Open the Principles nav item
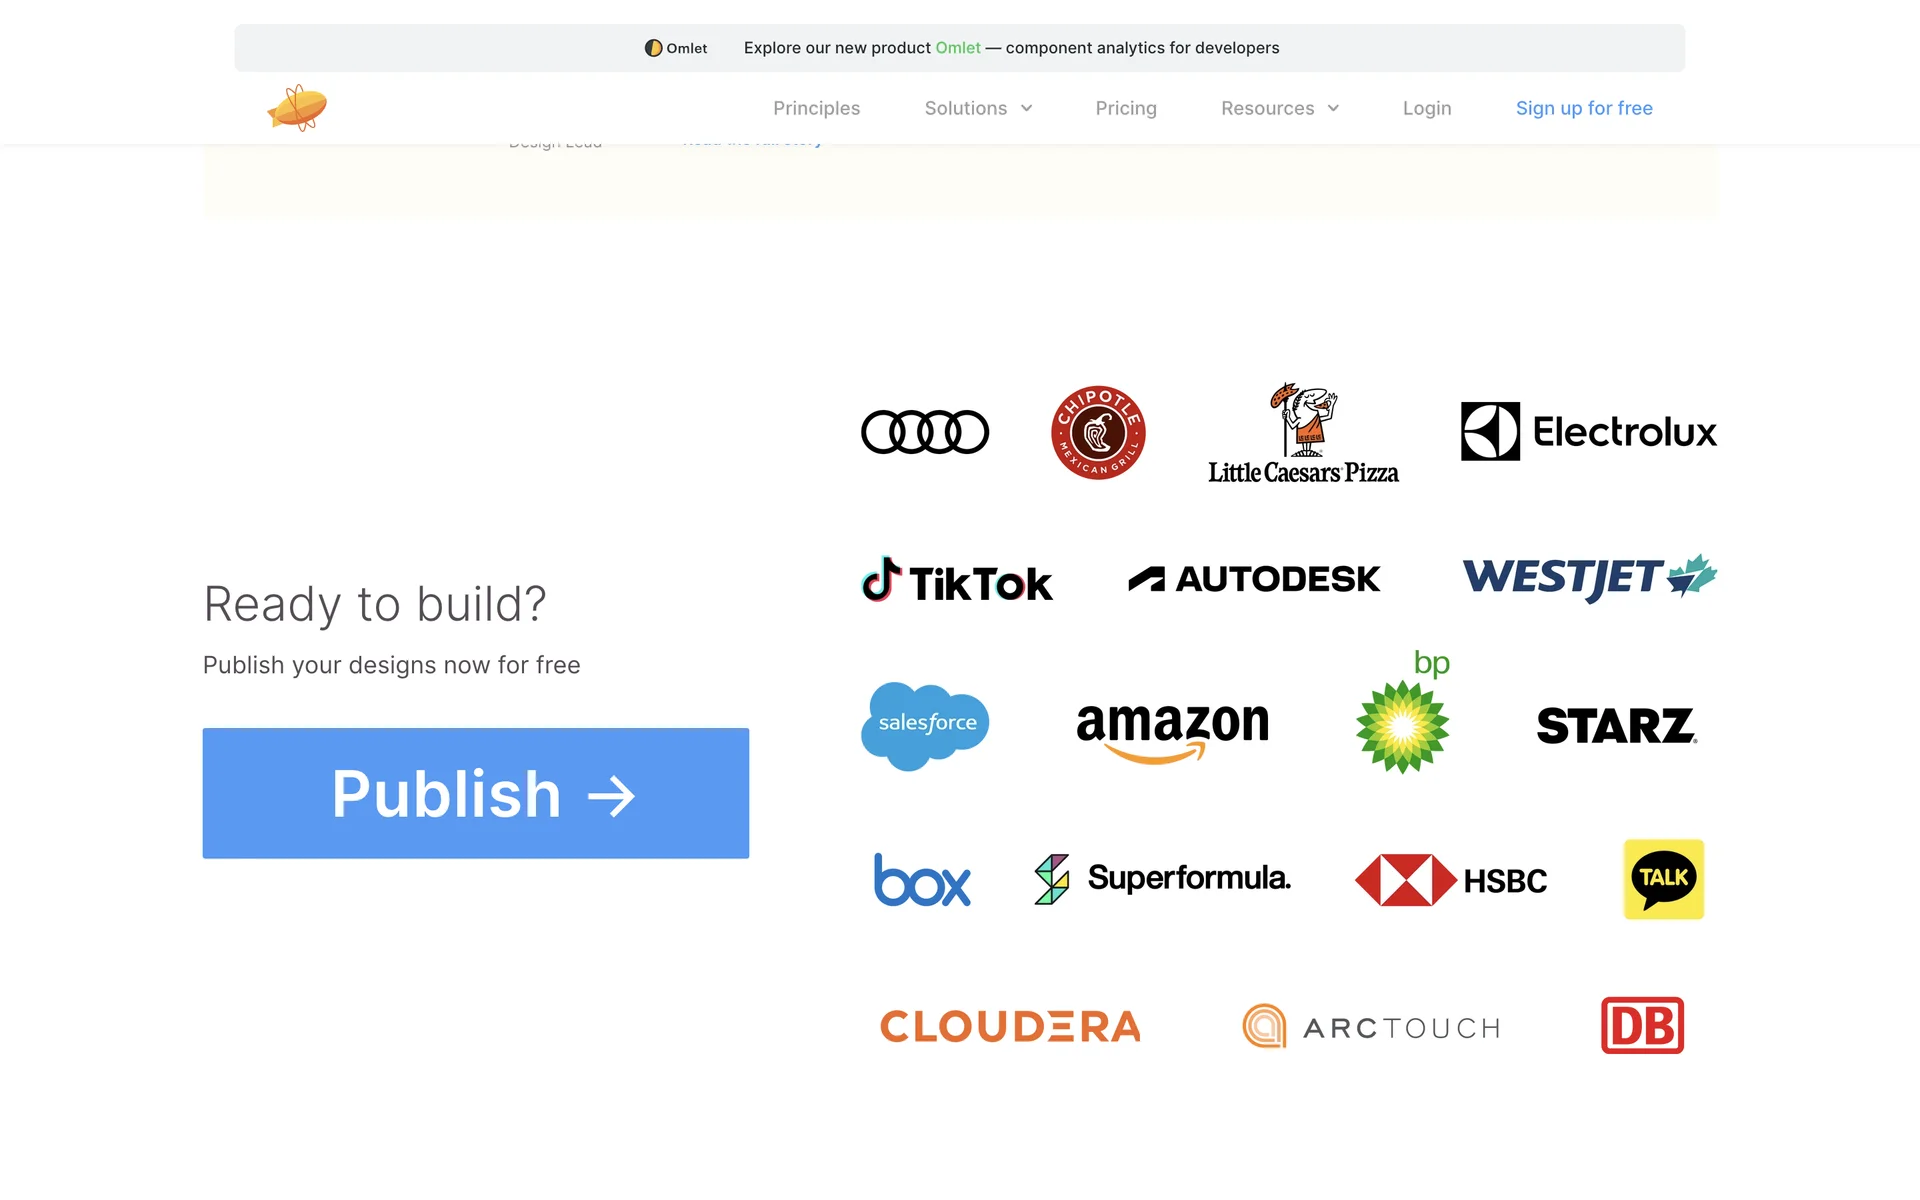 (816, 108)
